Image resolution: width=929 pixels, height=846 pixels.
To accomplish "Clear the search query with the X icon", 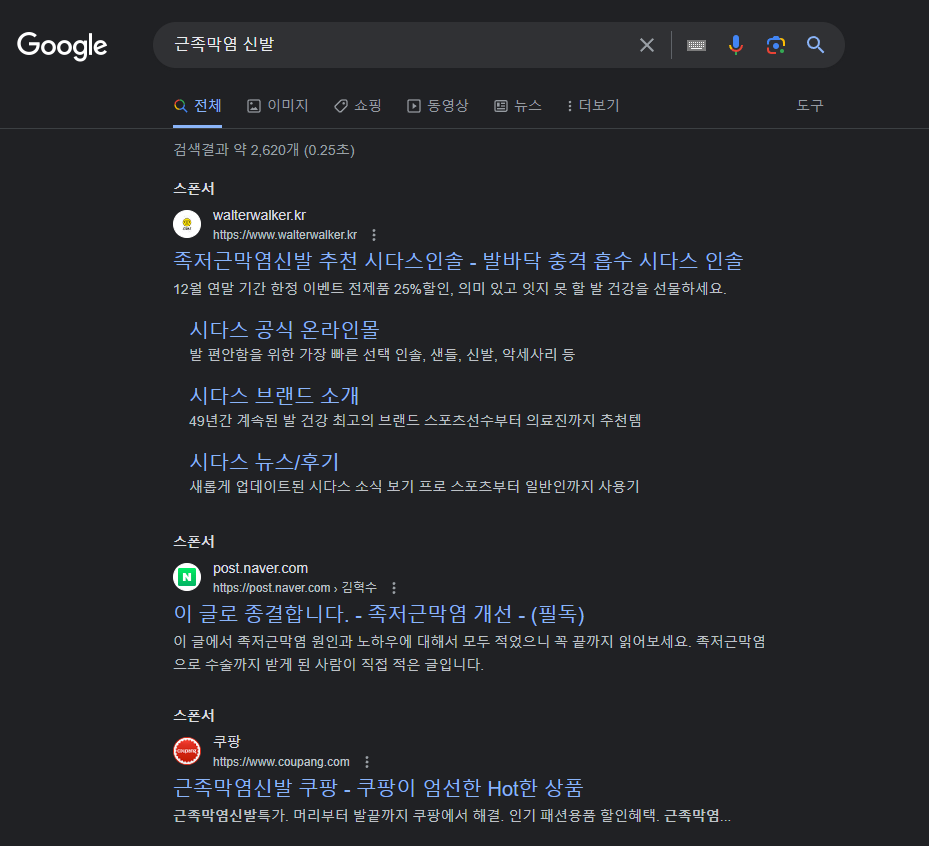I will [x=646, y=44].
